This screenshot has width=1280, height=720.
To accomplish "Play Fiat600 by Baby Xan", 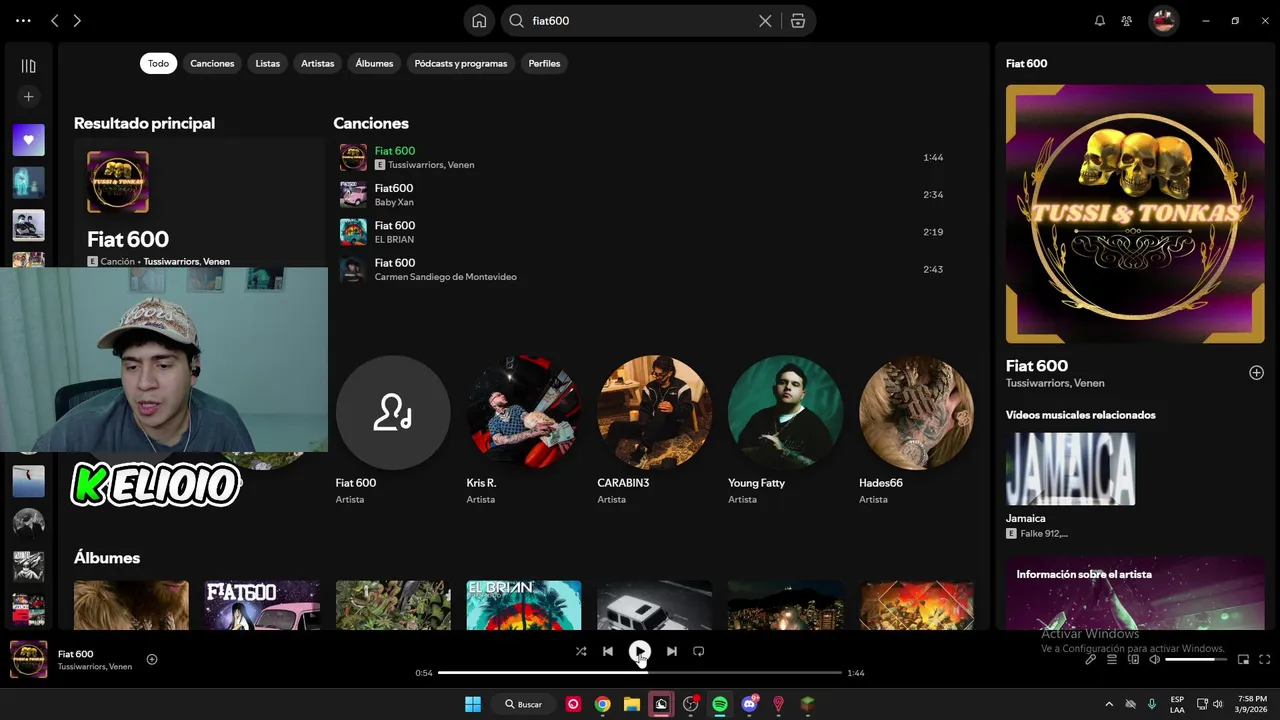I will pyautogui.click(x=642, y=194).
